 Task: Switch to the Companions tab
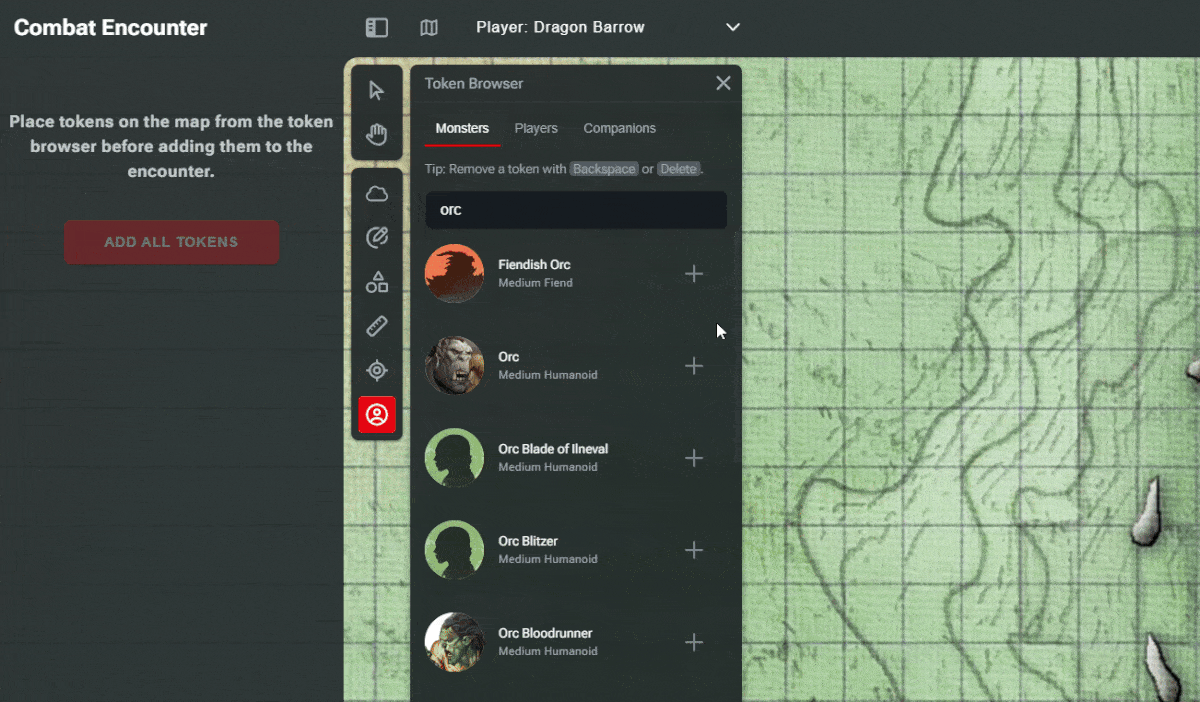coord(620,128)
